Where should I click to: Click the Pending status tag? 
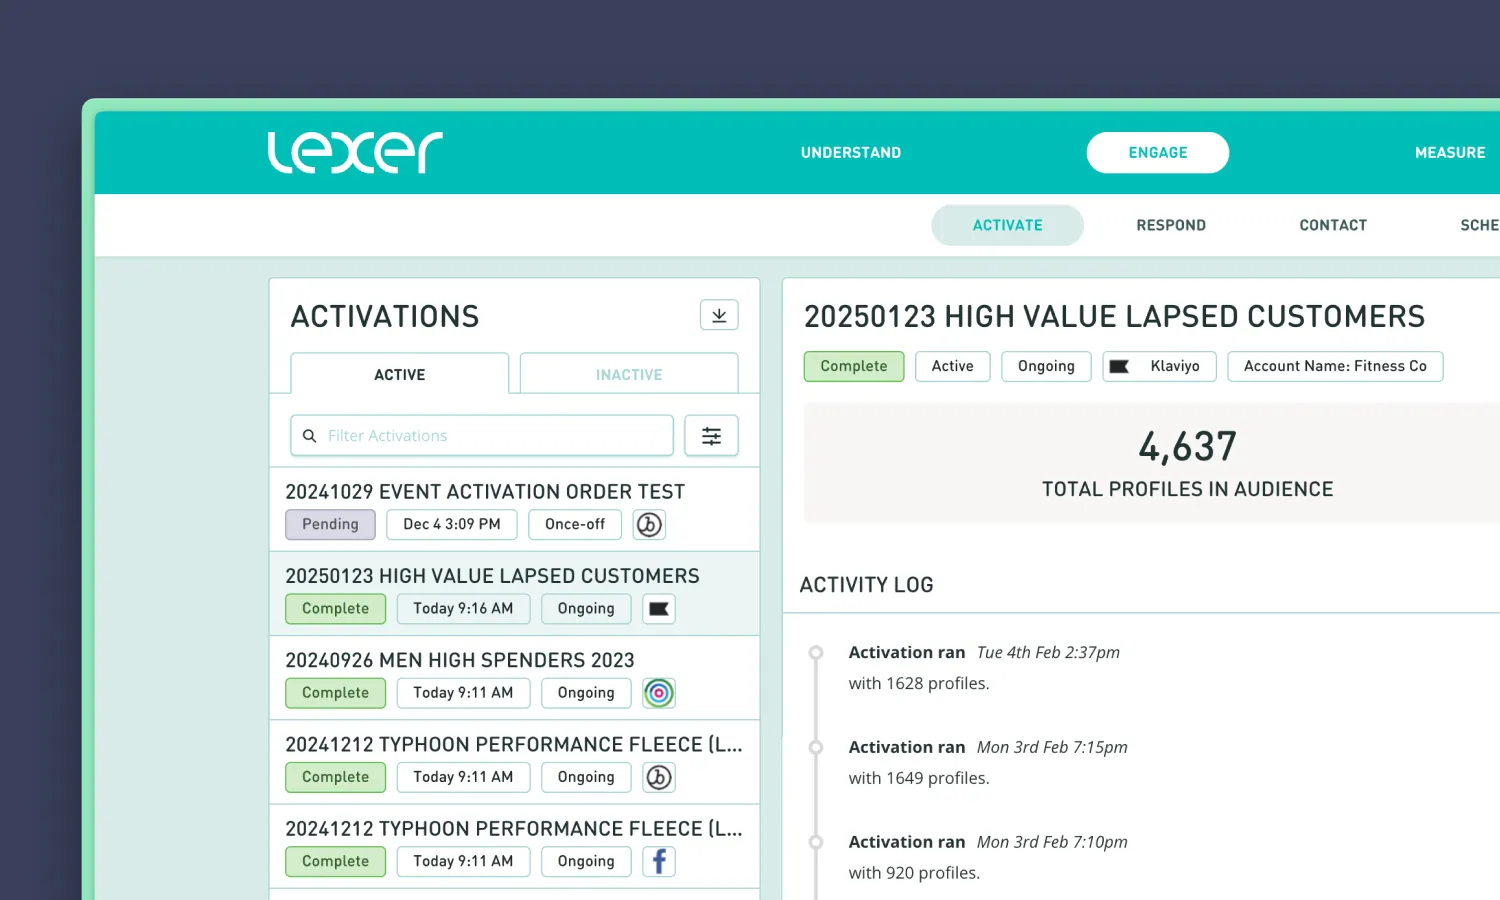(x=330, y=524)
